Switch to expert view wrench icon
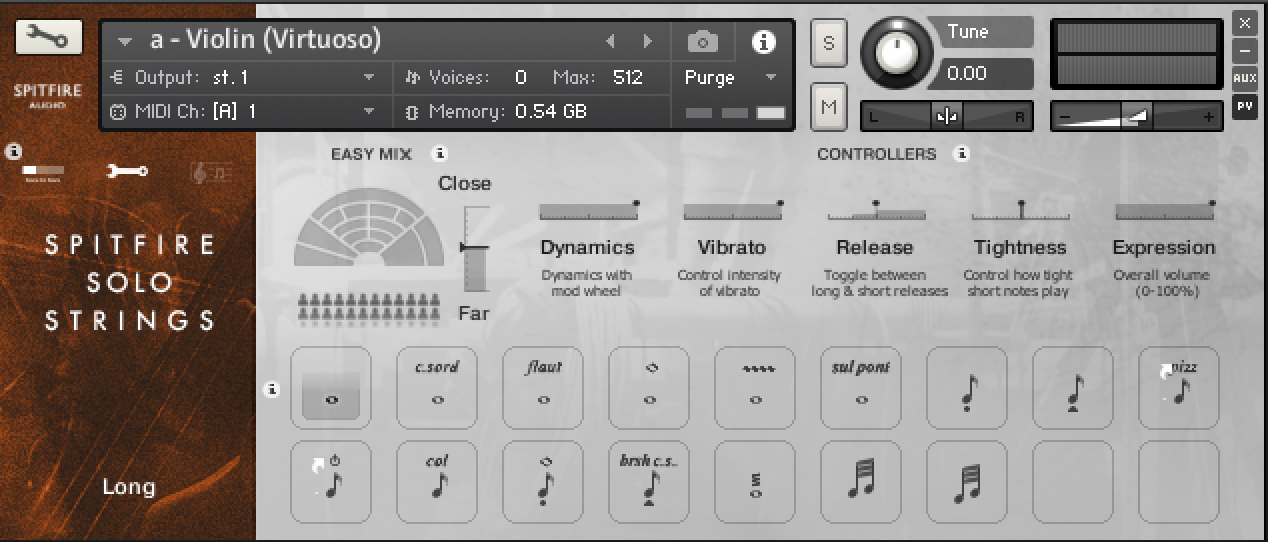Image resolution: width=1268 pixels, height=542 pixels. pyautogui.click(x=128, y=171)
